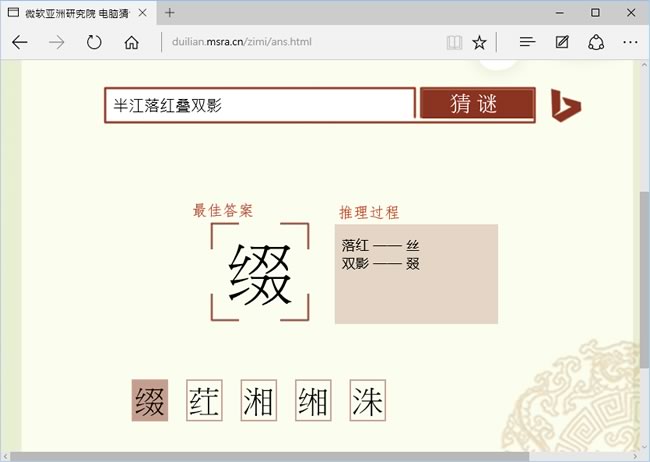
Task: Click the large best answer character 缀
Action: [260, 274]
